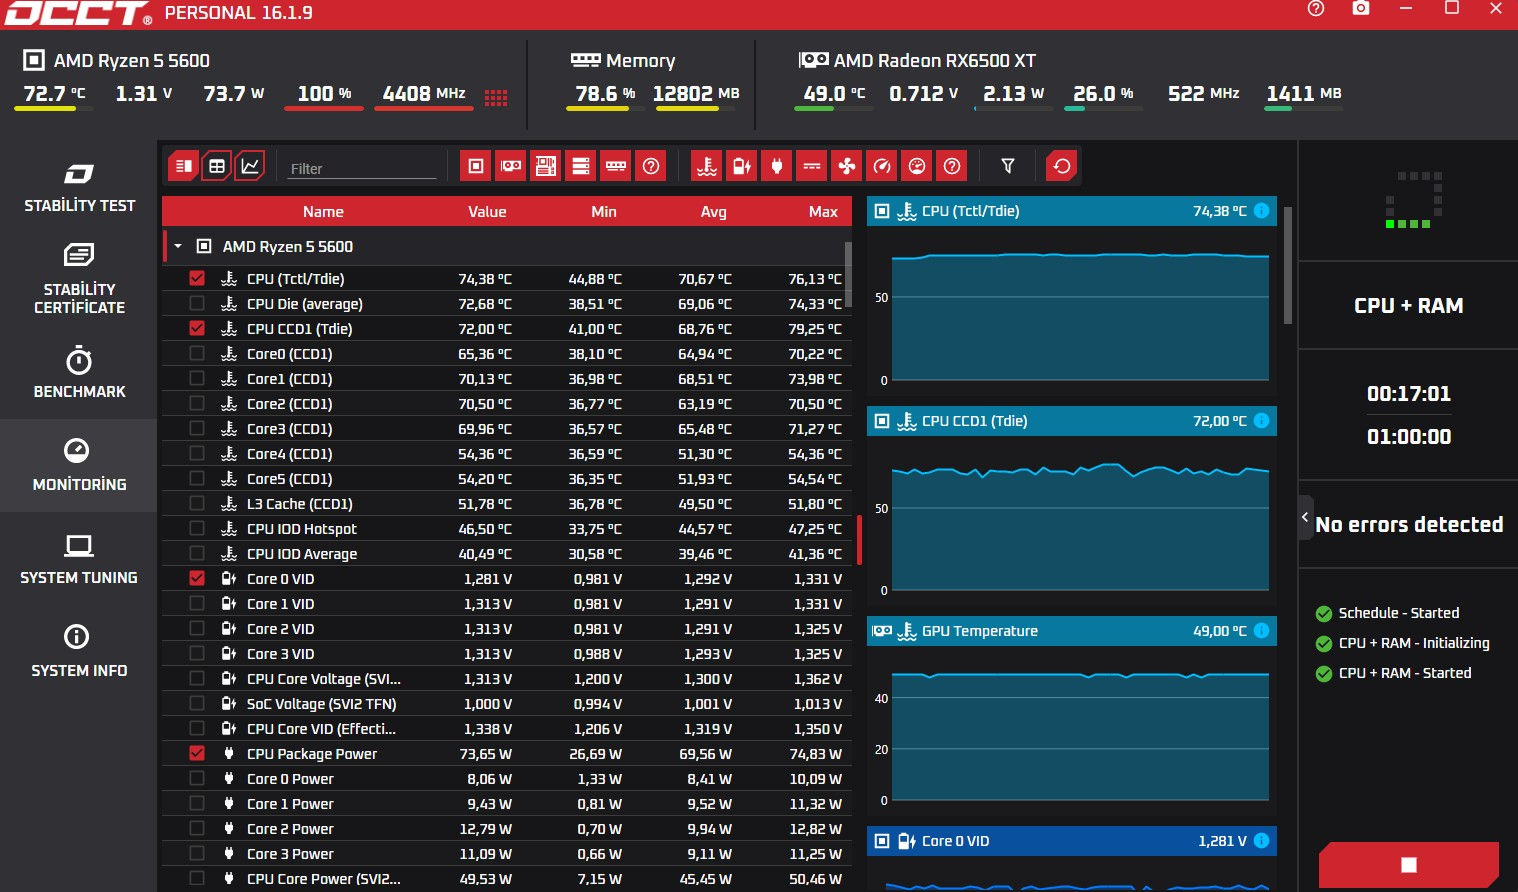Focus the Filter text field
Viewport: 1518px width, 892px height.
[362, 168]
